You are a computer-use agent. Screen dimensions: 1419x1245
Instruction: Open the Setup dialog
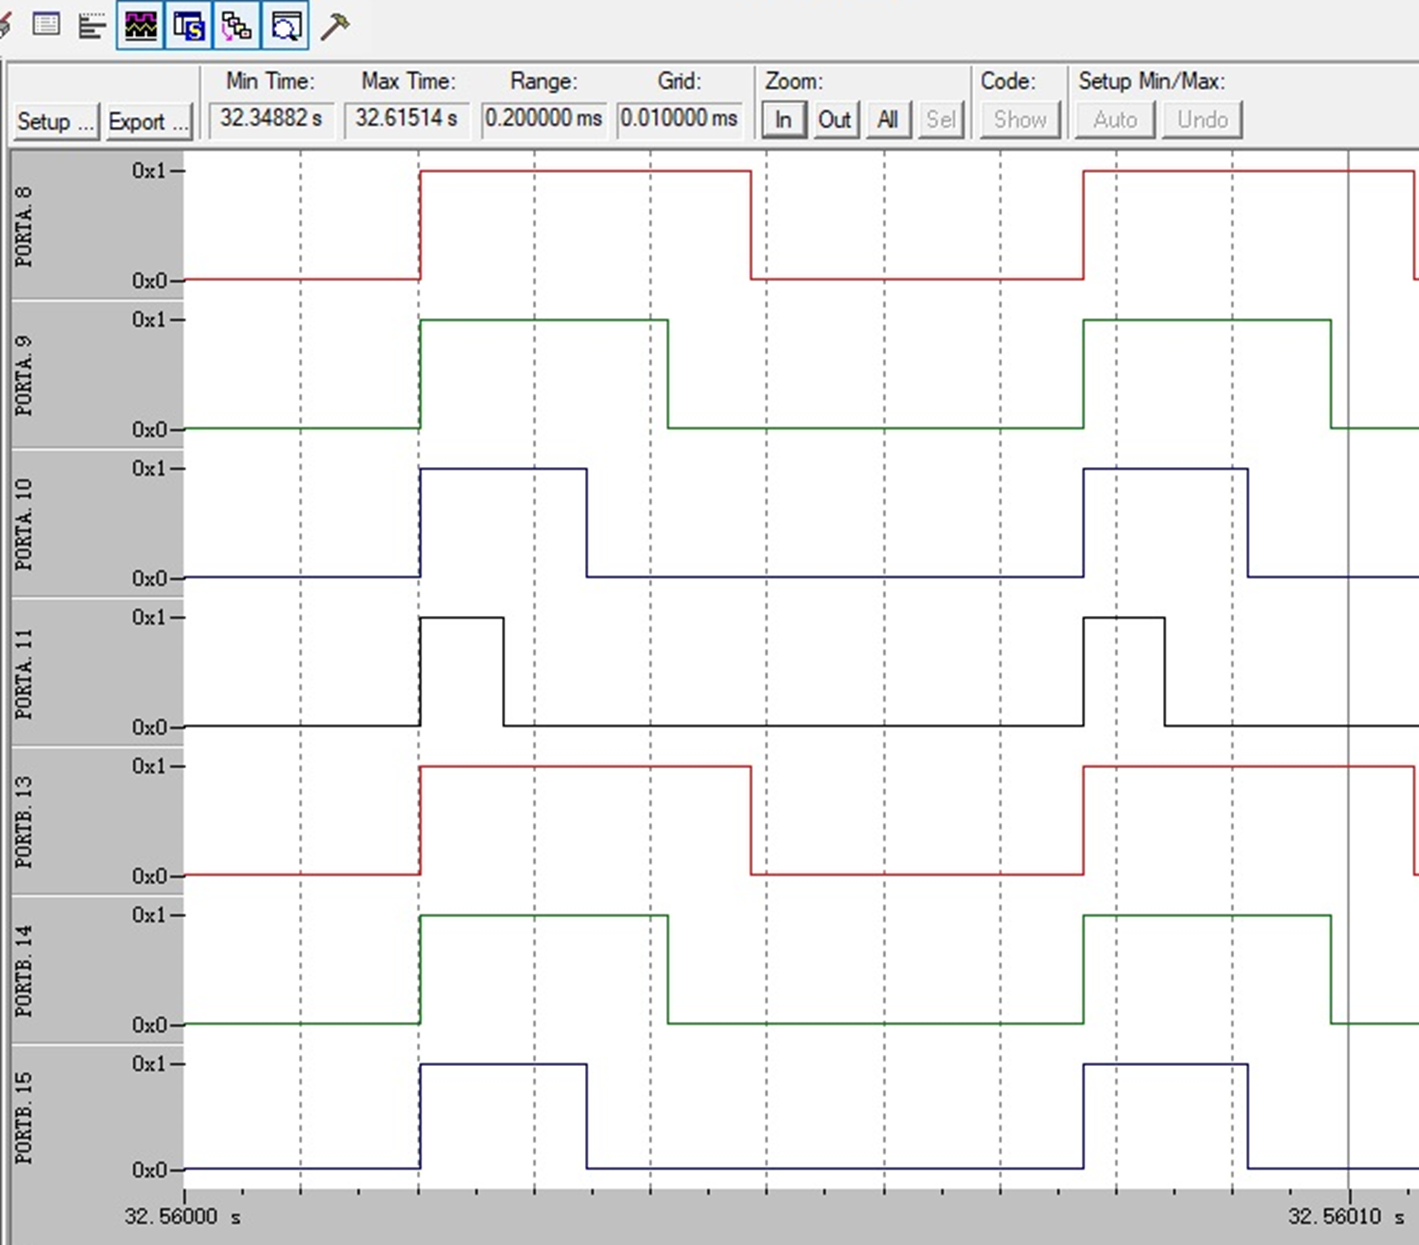click(x=56, y=121)
